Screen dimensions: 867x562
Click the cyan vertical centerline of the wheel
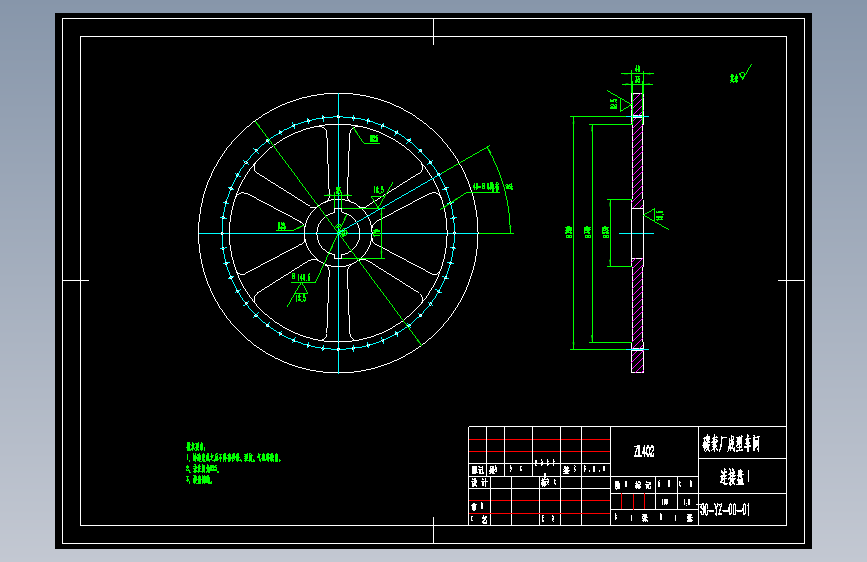(338, 233)
